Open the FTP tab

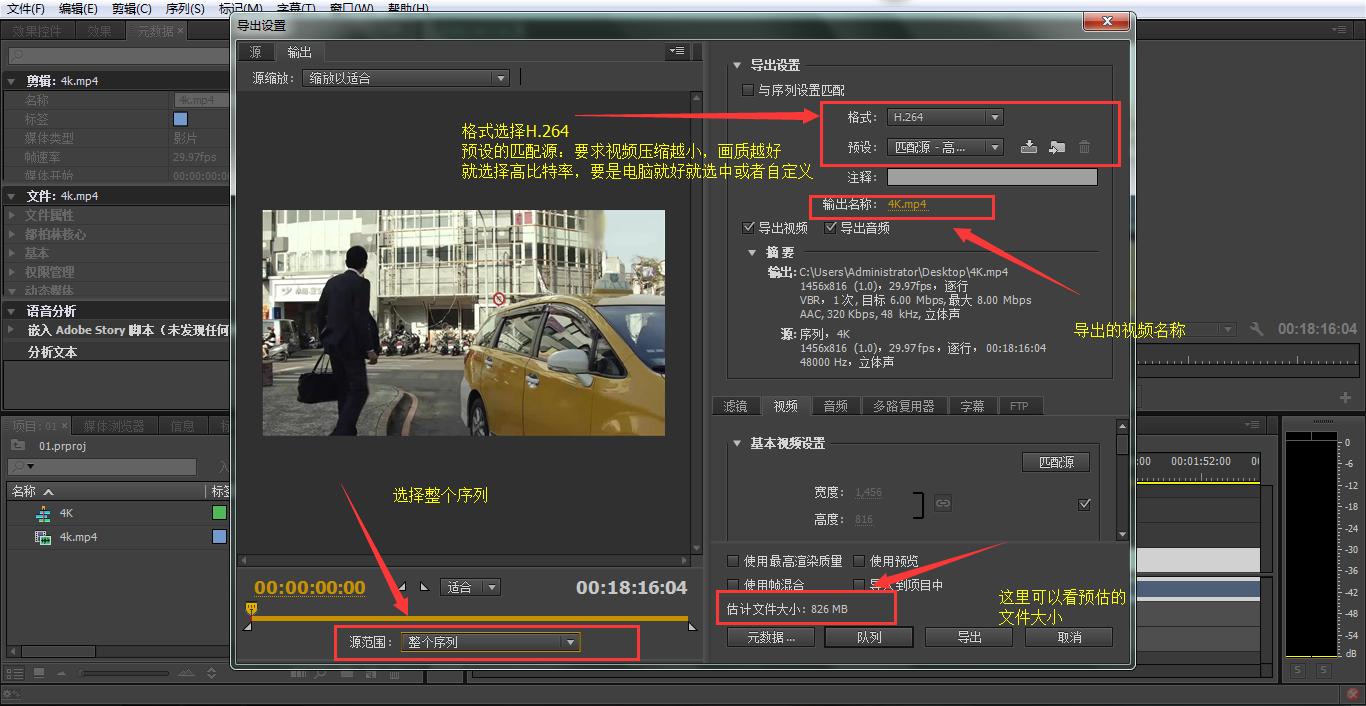pyautogui.click(x=1019, y=406)
